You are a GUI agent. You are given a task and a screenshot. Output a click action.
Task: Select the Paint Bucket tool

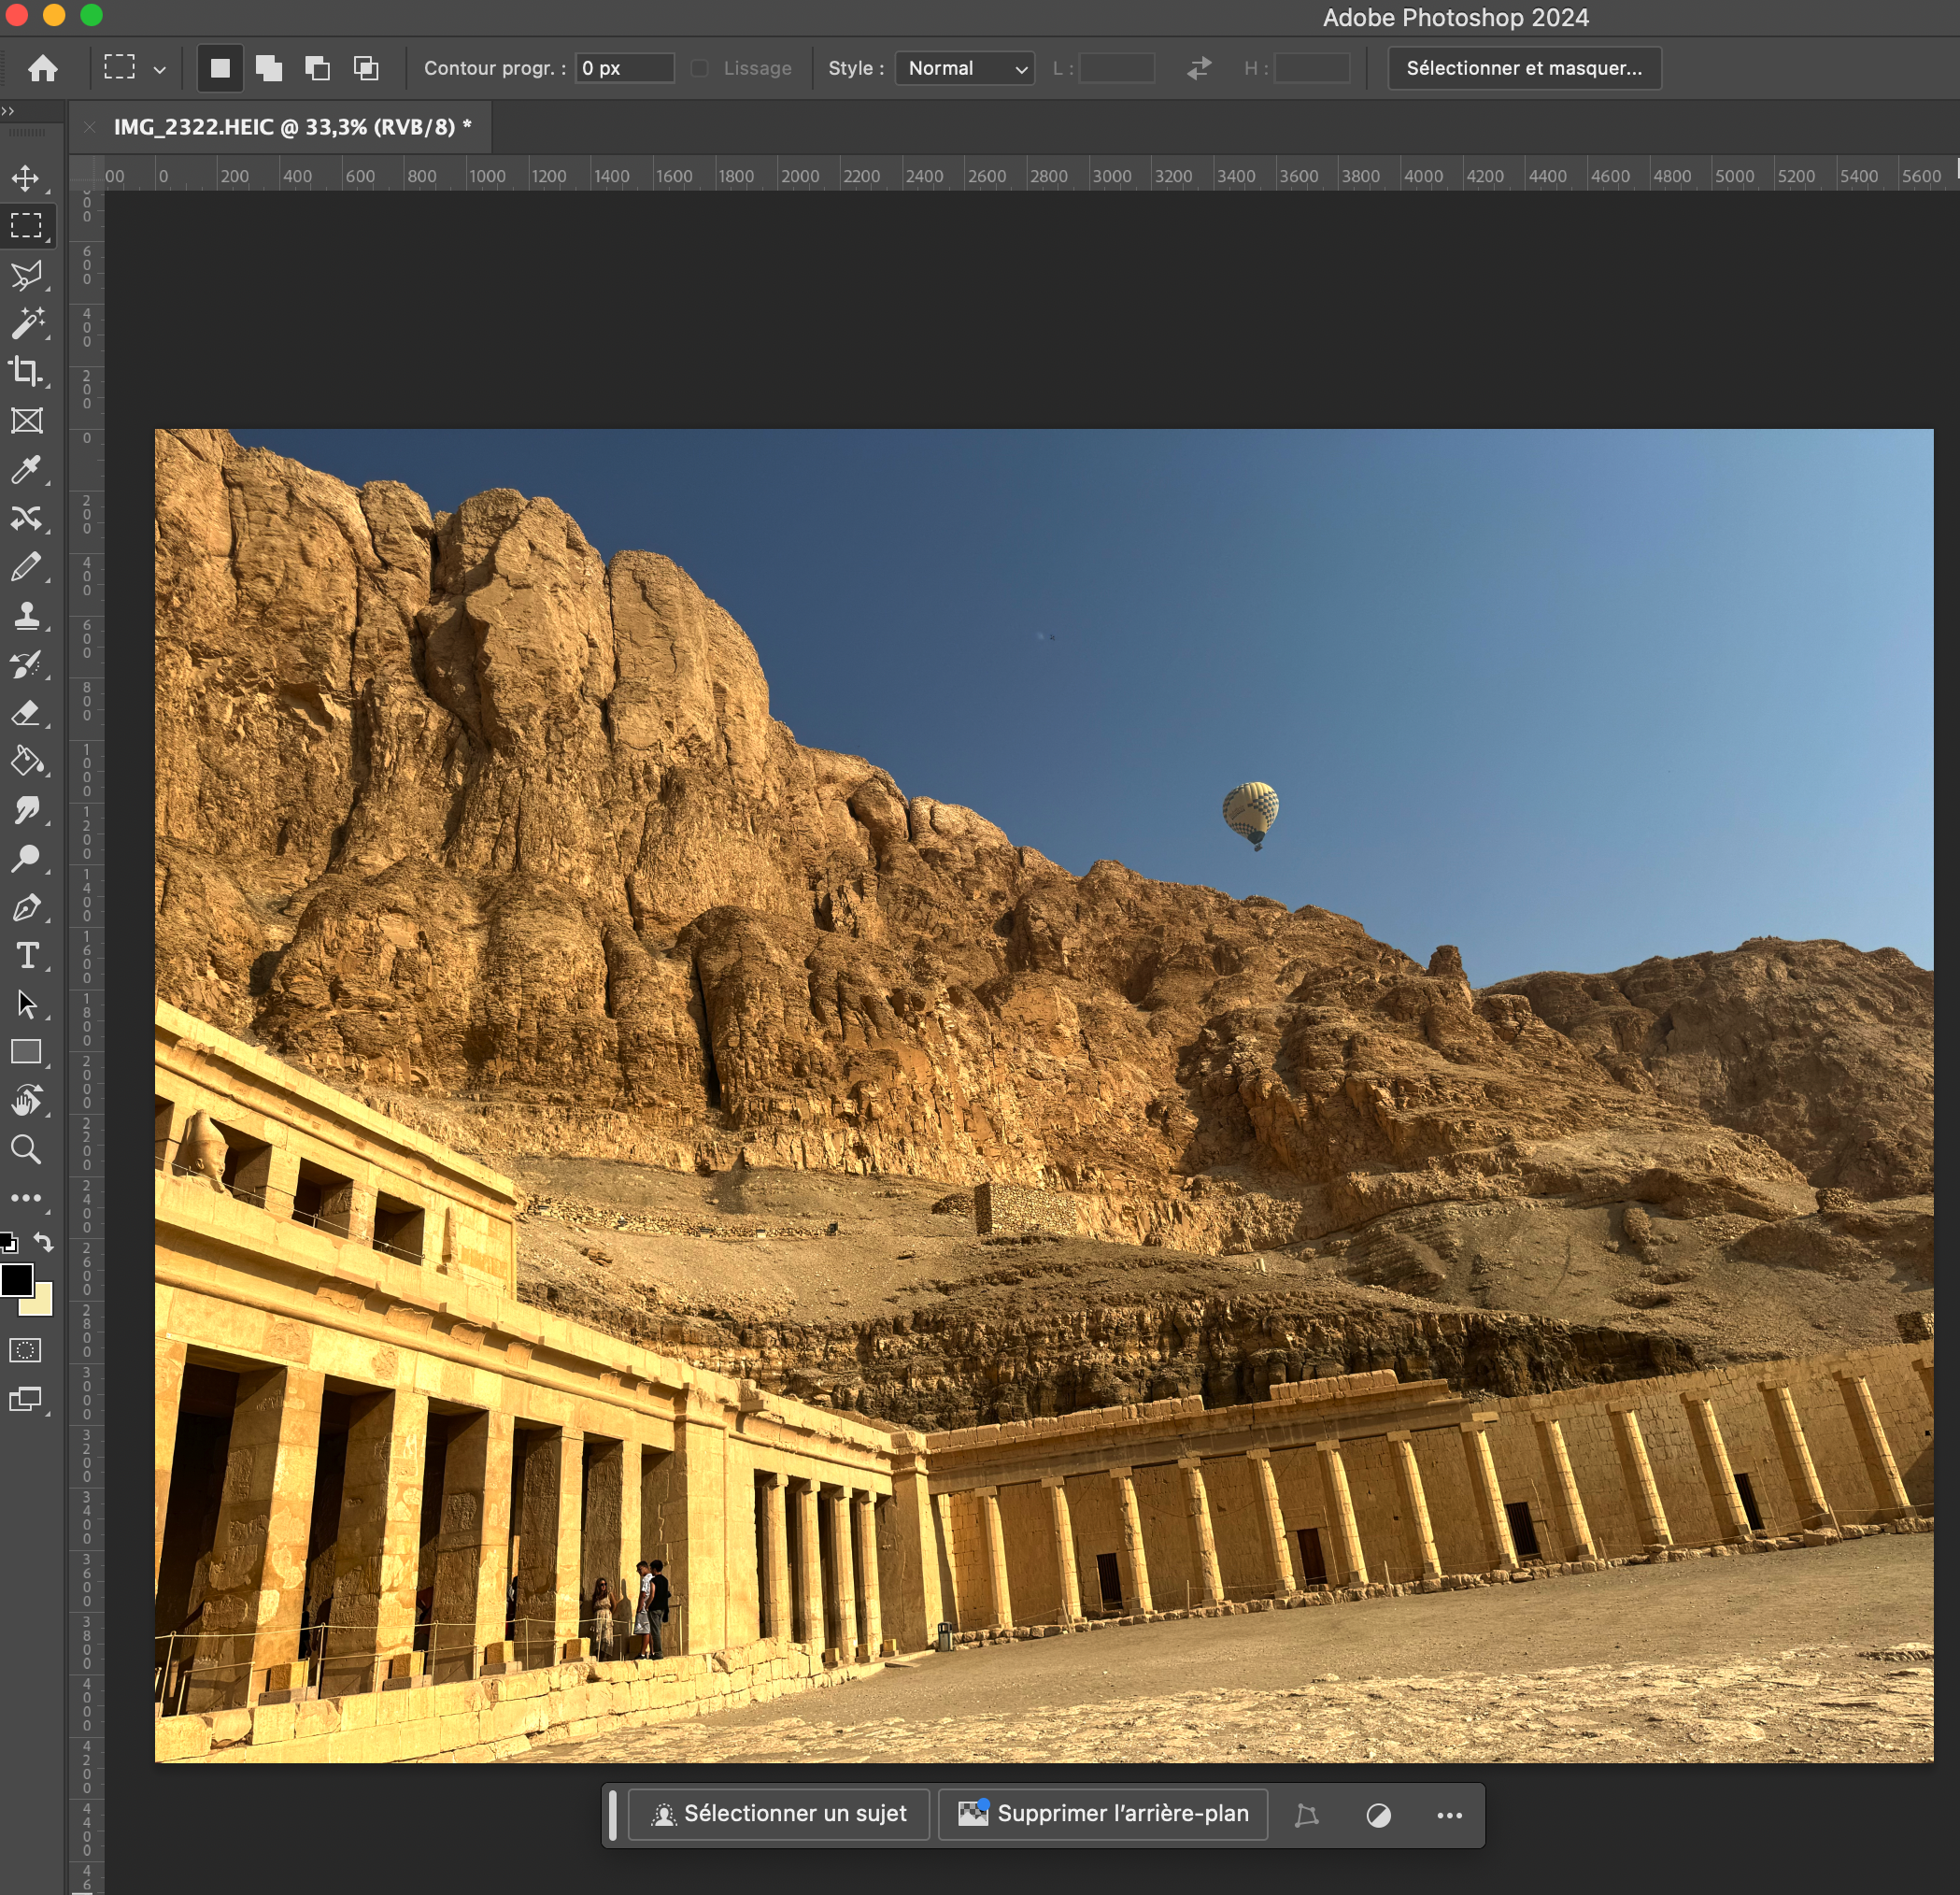(26, 762)
